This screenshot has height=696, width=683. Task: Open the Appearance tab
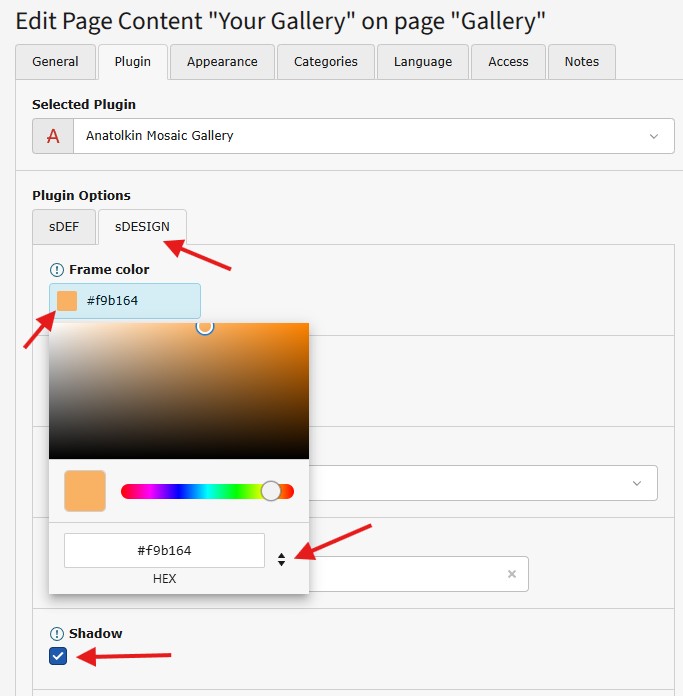(222, 62)
